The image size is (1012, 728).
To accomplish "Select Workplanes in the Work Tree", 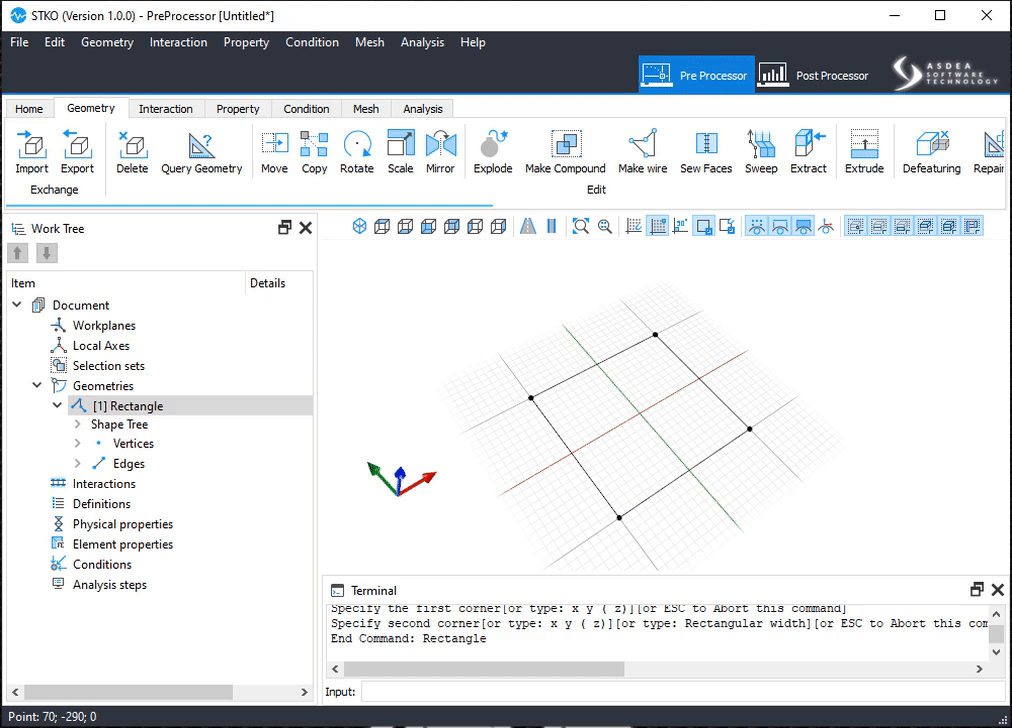I will (104, 325).
